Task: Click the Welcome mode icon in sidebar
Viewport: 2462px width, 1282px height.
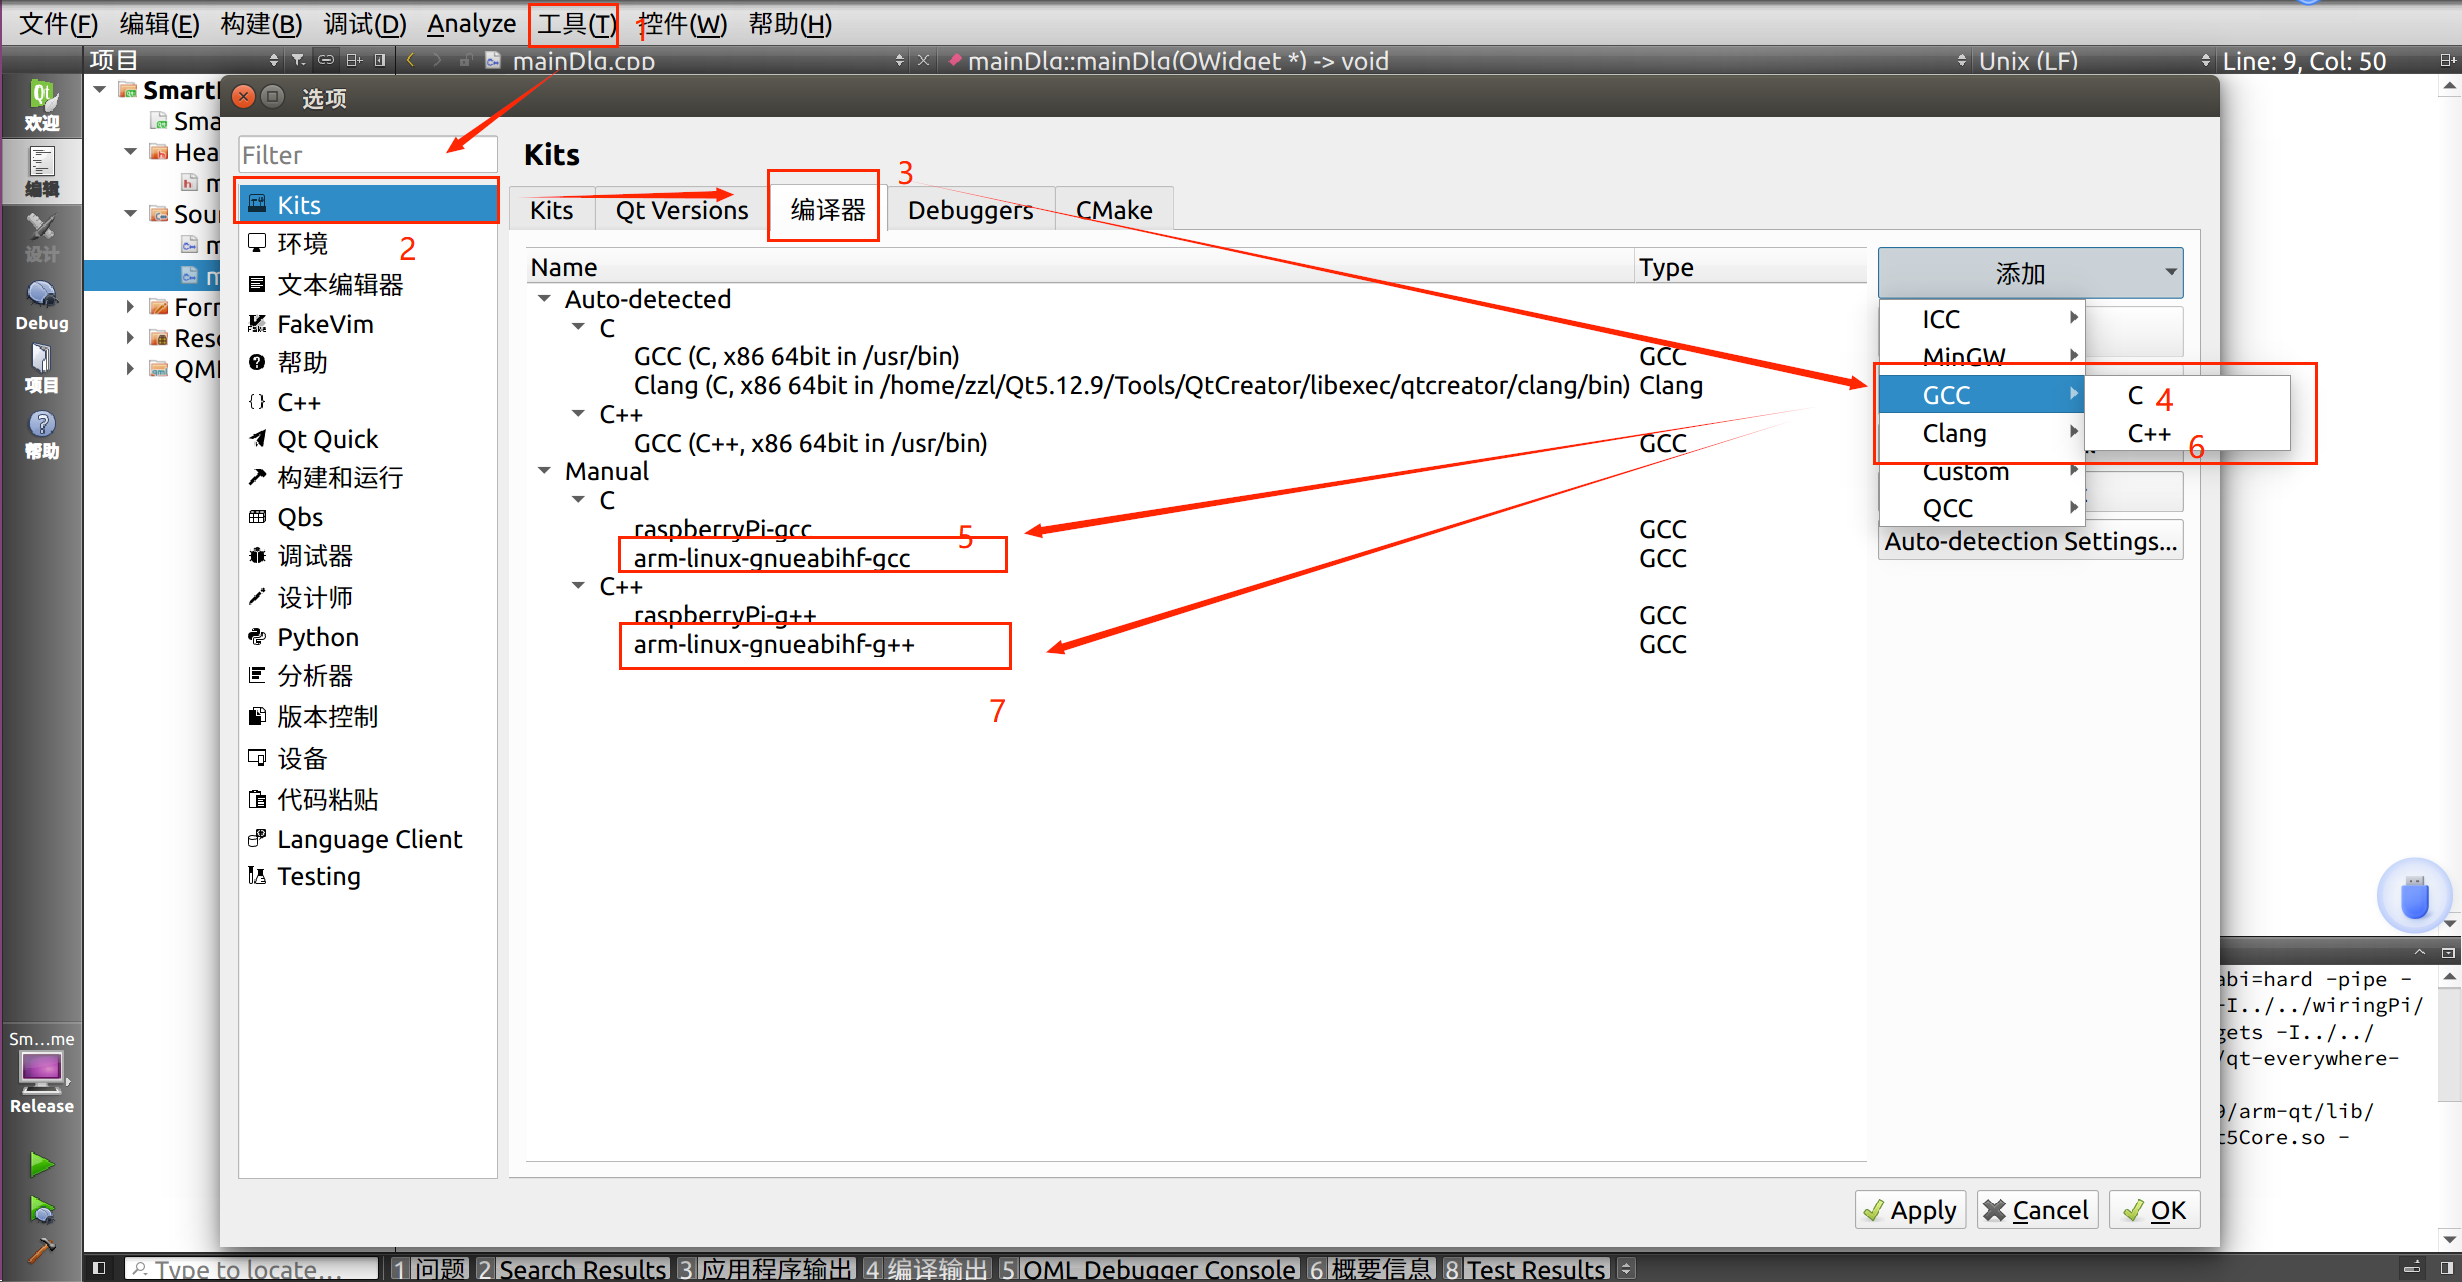Action: click(x=41, y=104)
